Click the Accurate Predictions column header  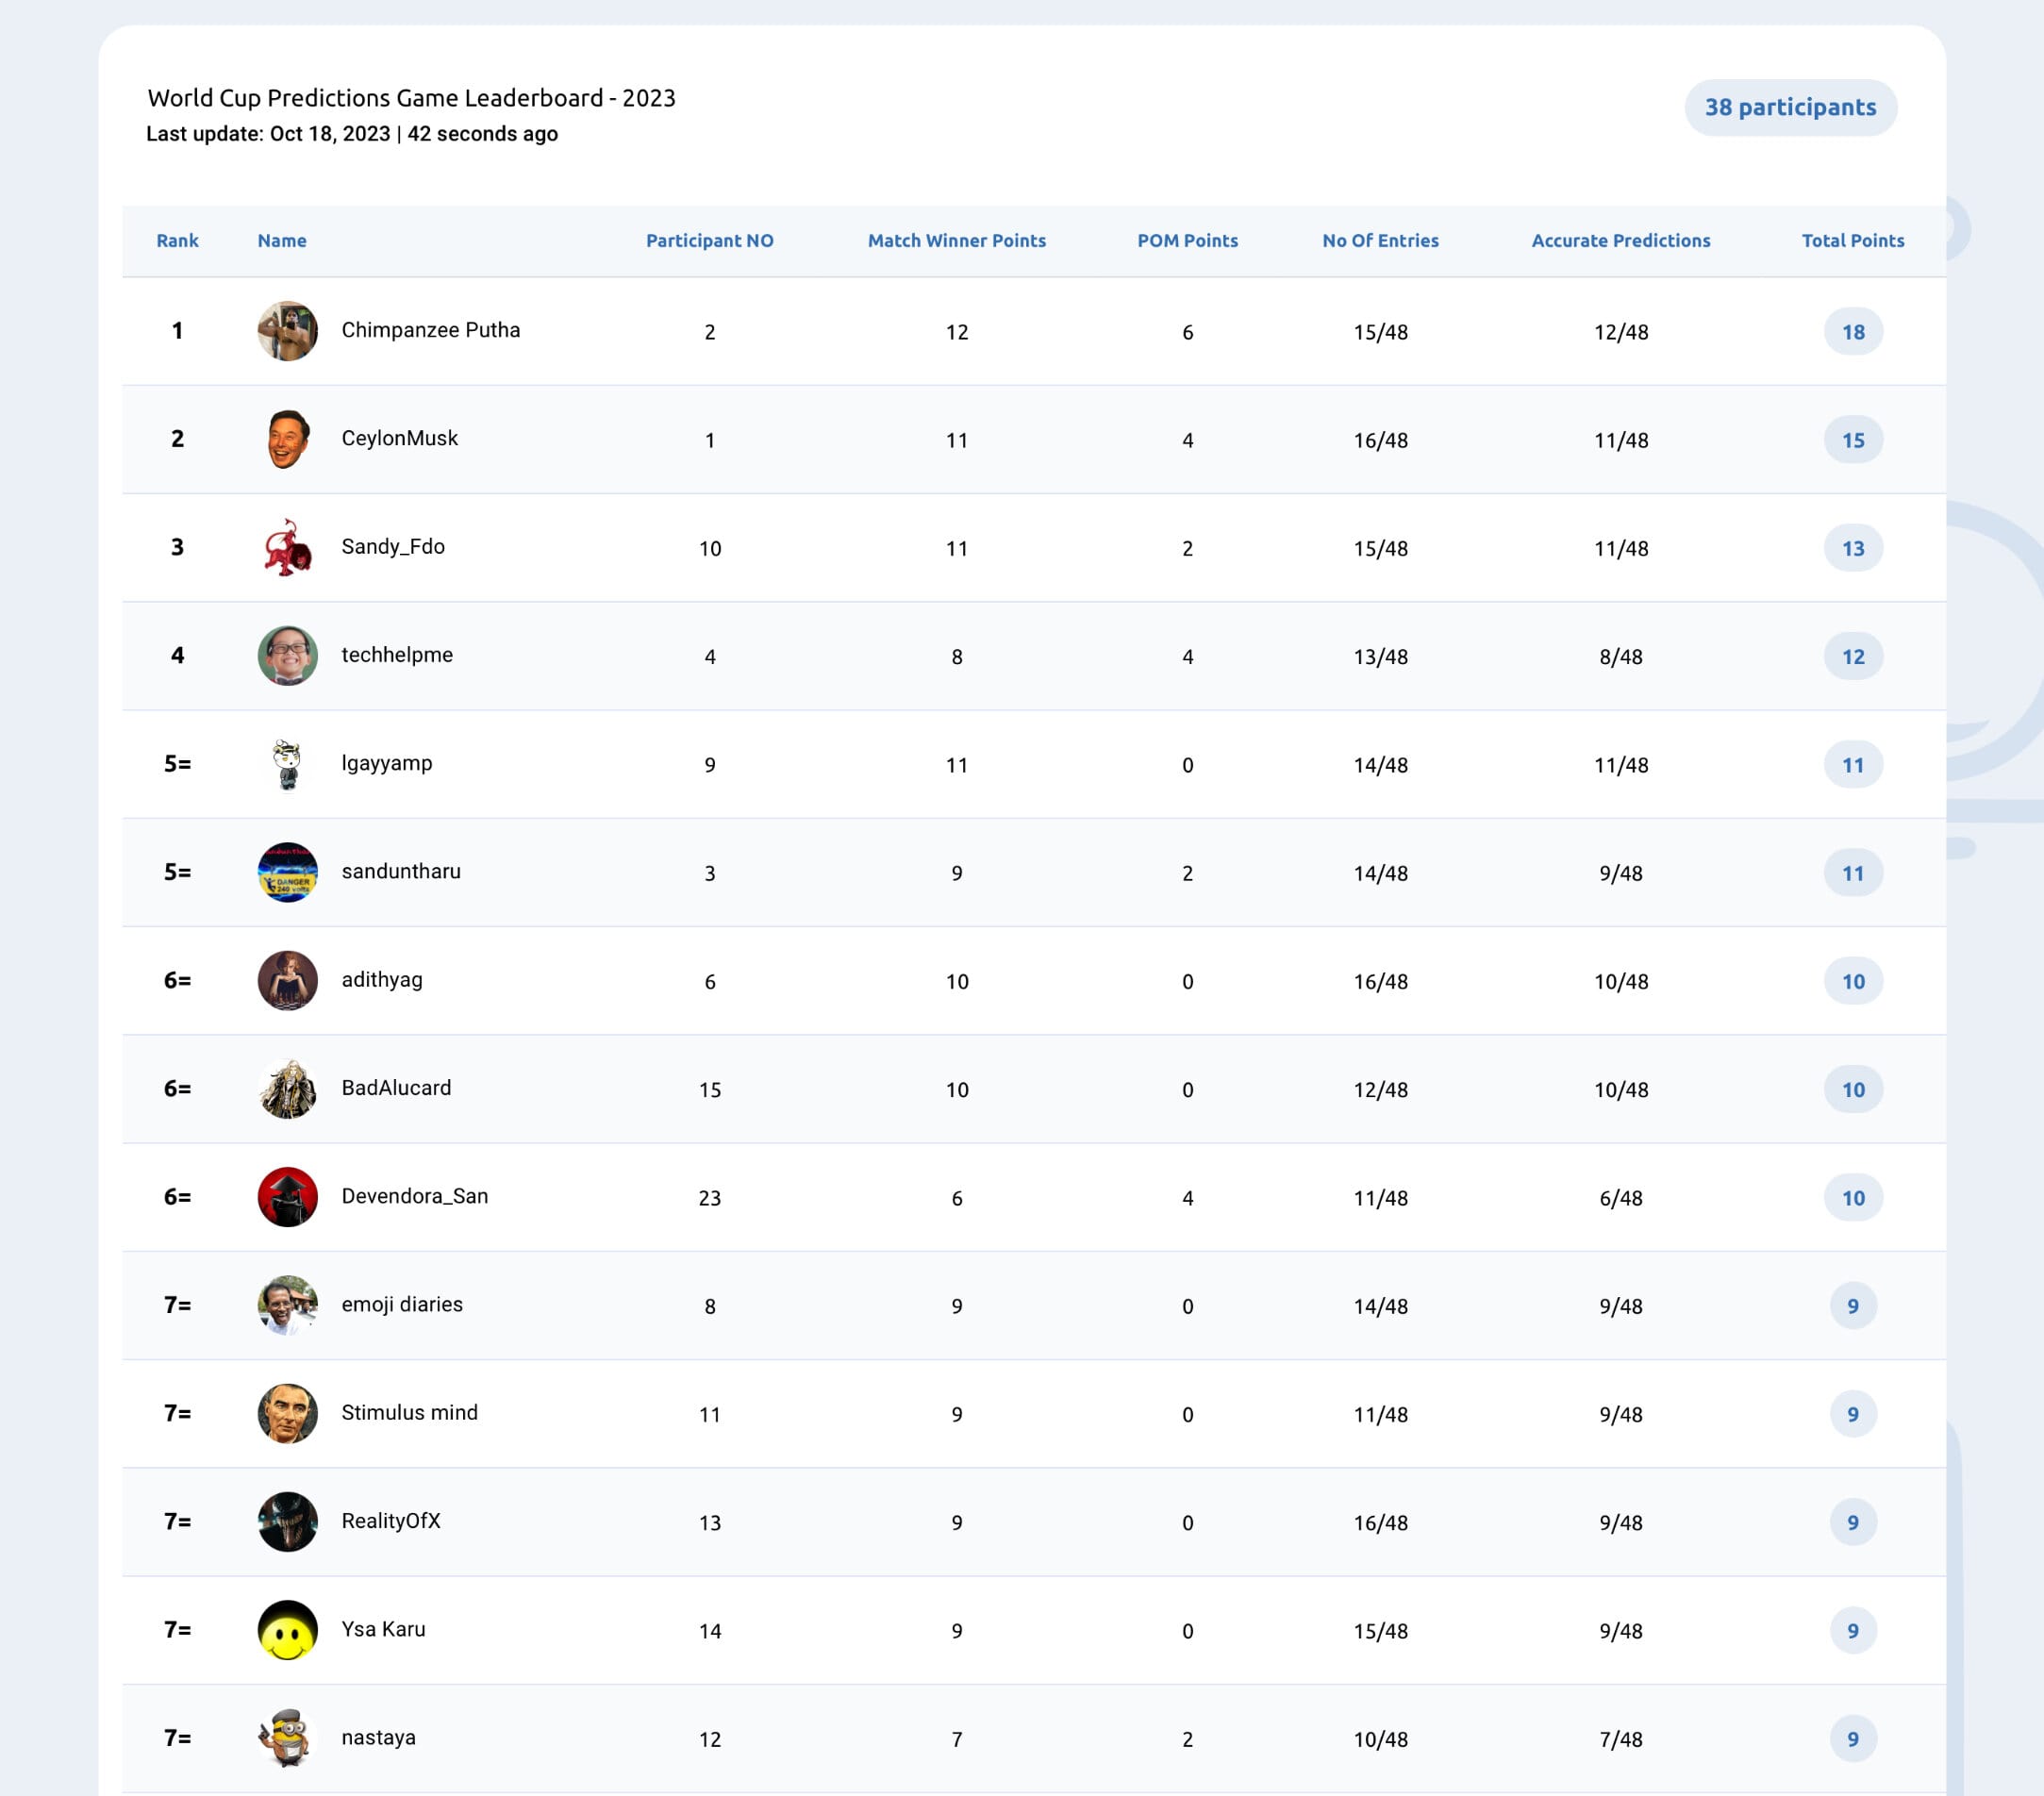point(1620,241)
